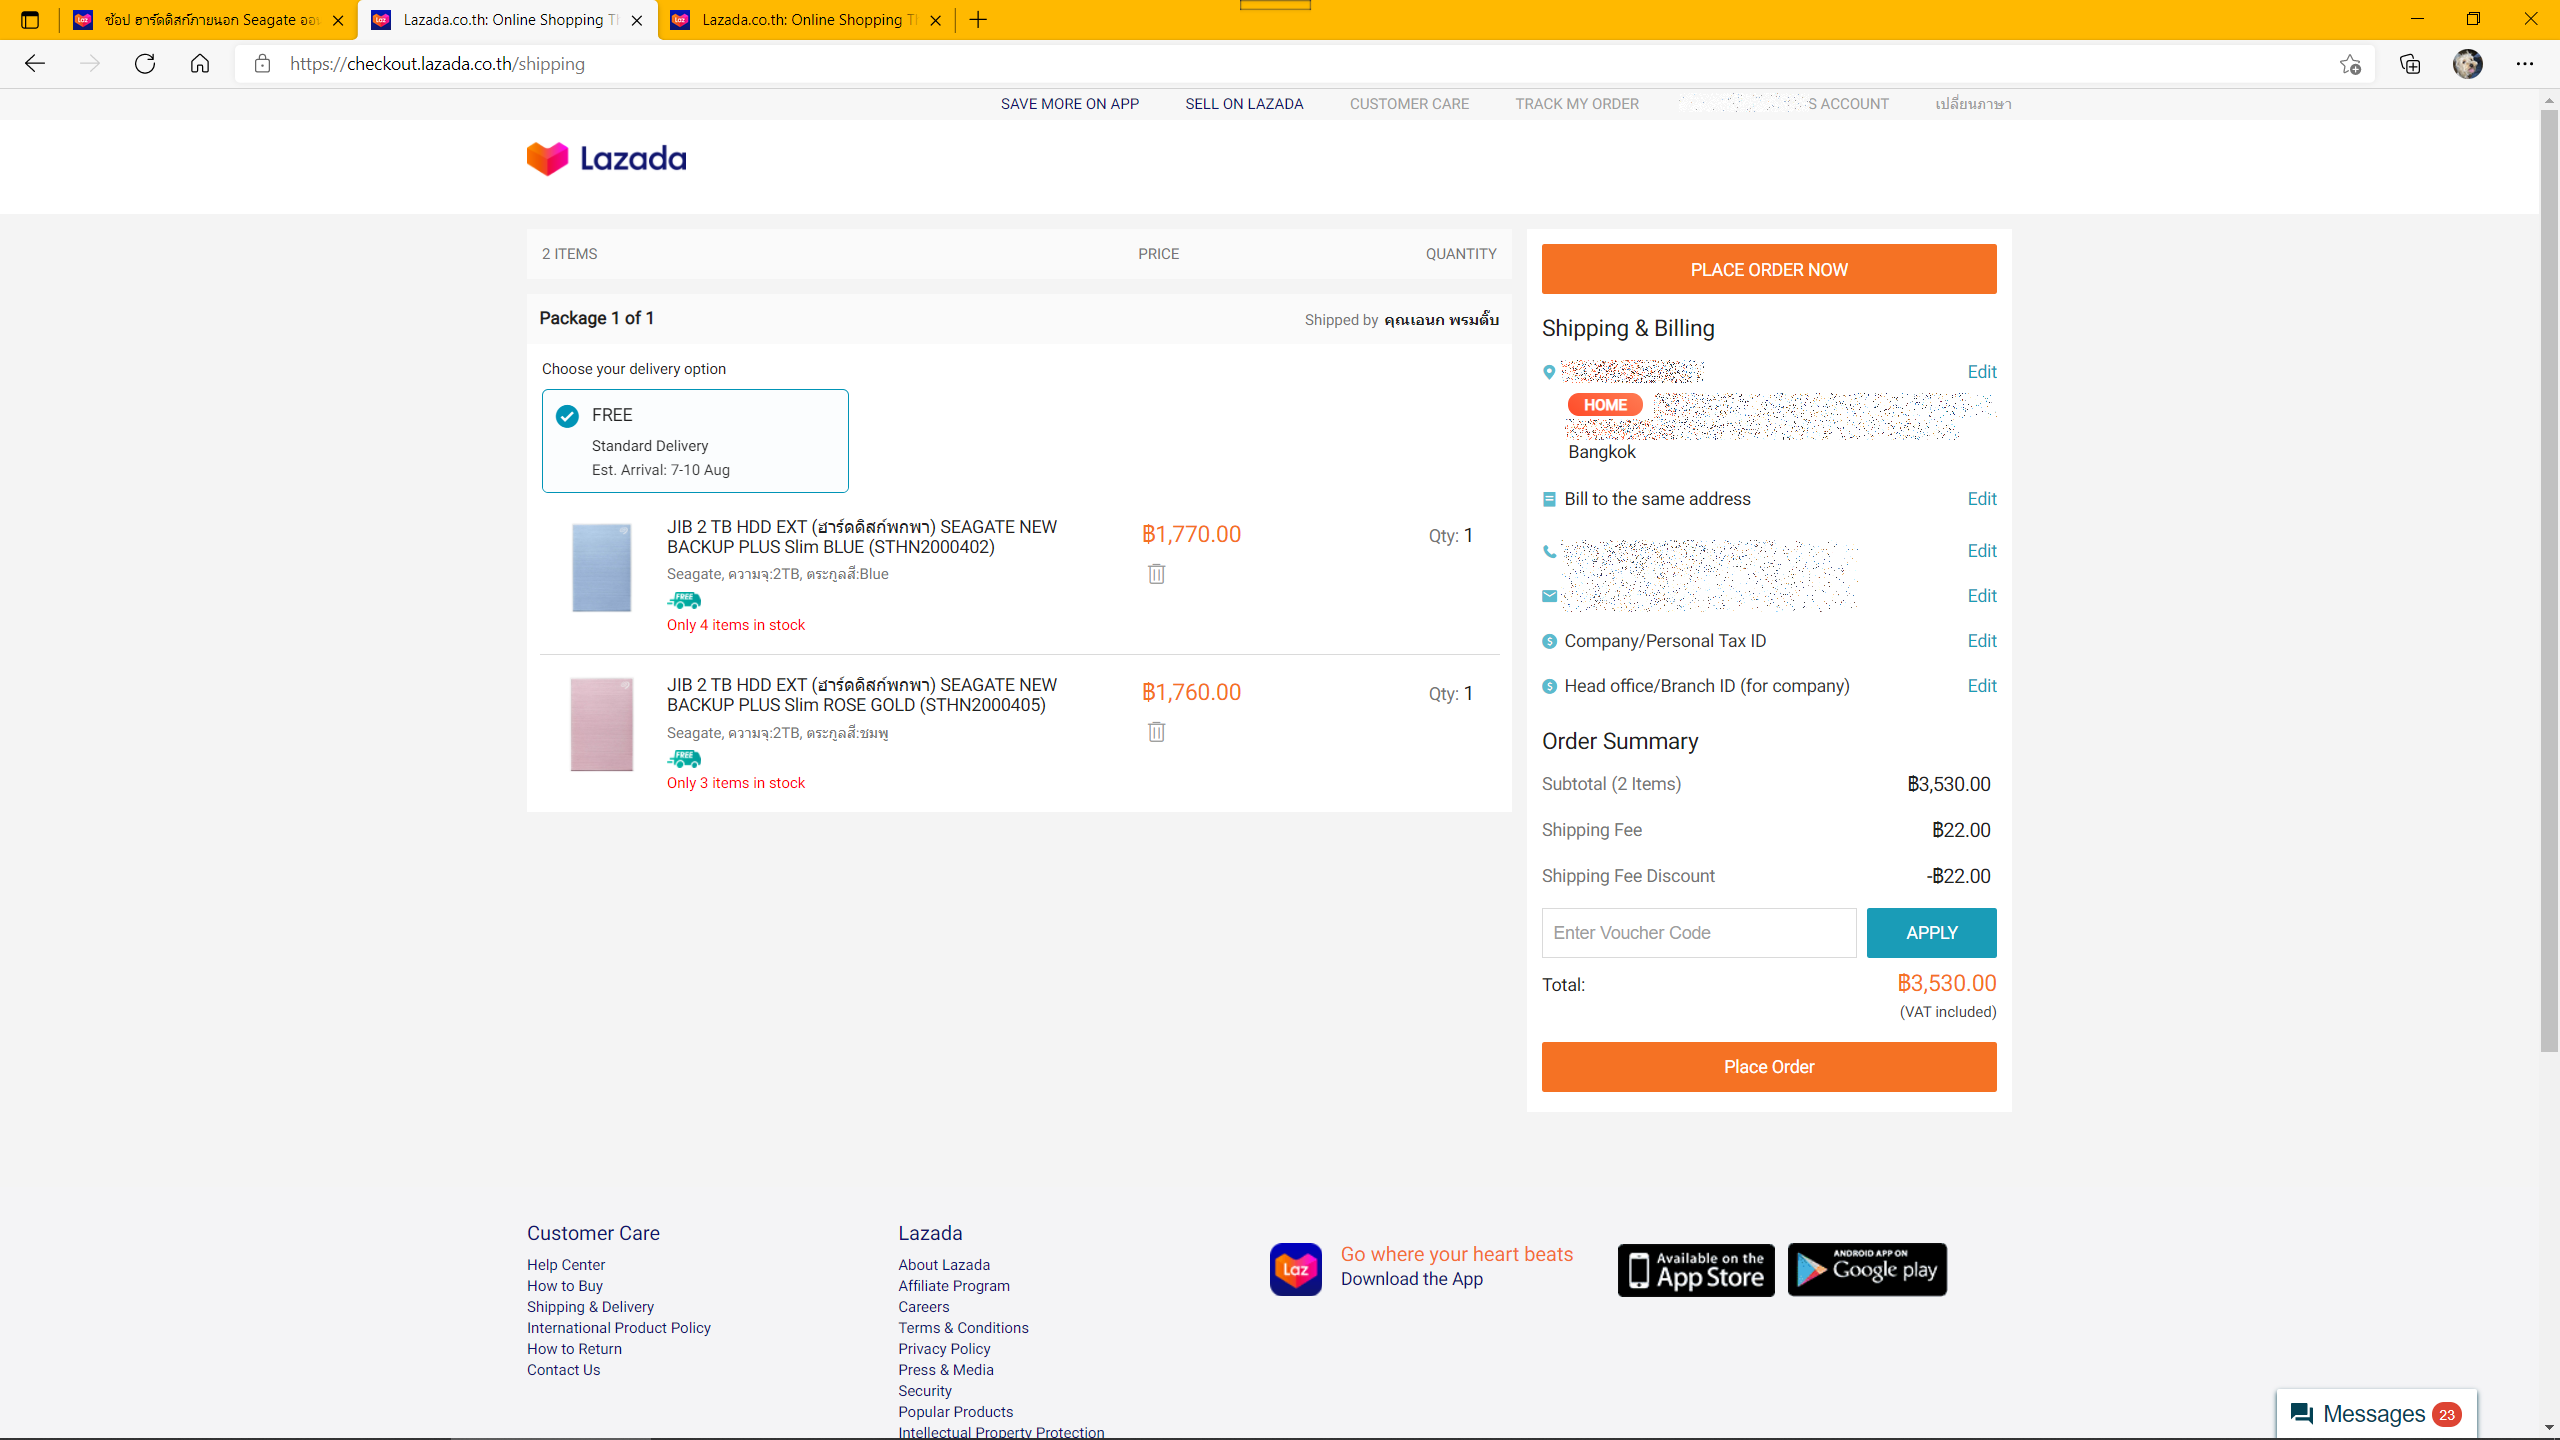Image resolution: width=2560 pixels, height=1440 pixels.
Task: Click the vertical page scrollbar
Action: pyautogui.click(x=2549, y=580)
